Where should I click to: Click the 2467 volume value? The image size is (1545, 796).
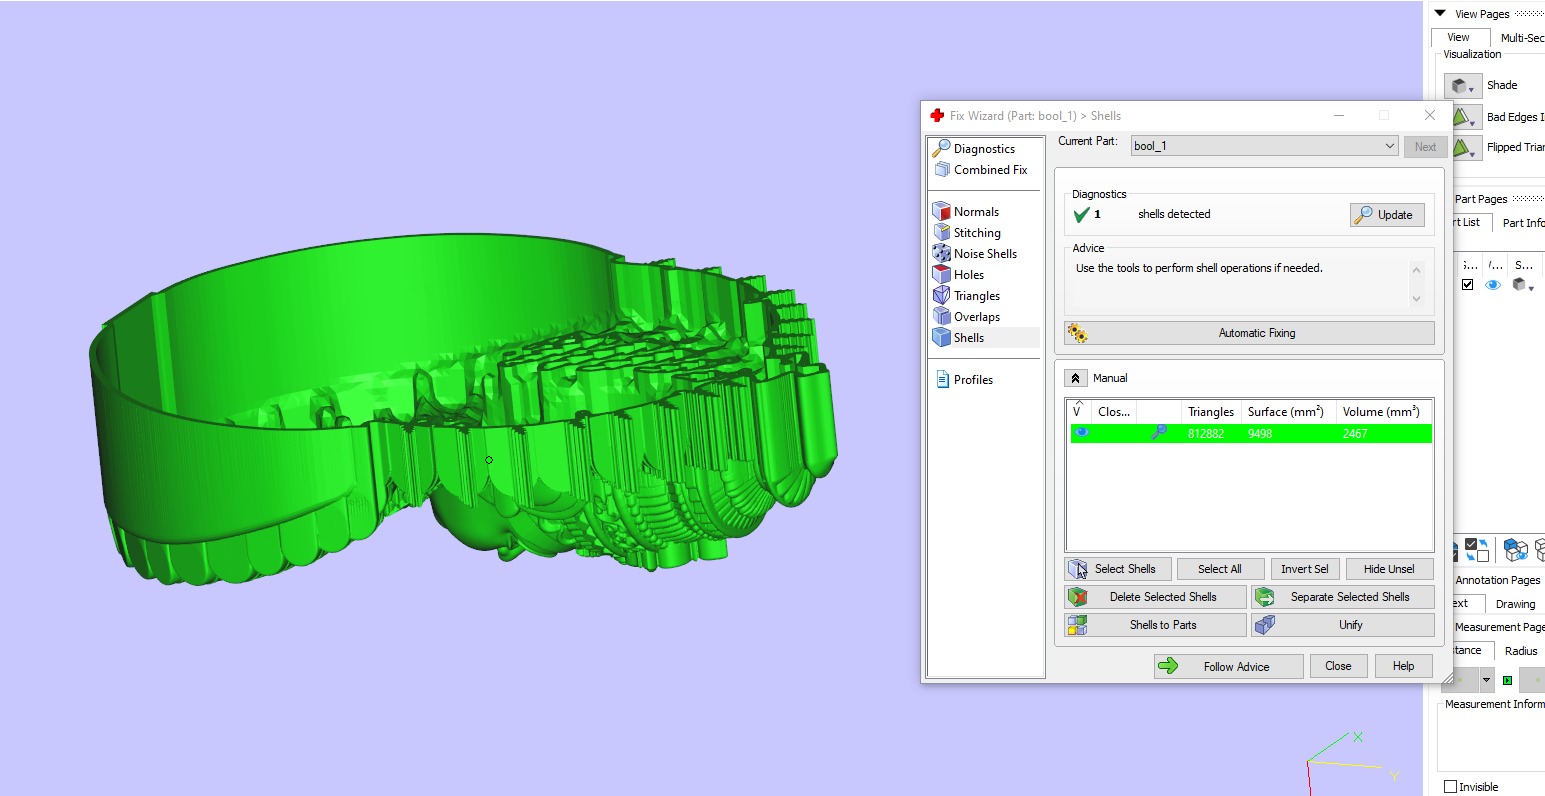pyautogui.click(x=1355, y=434)
